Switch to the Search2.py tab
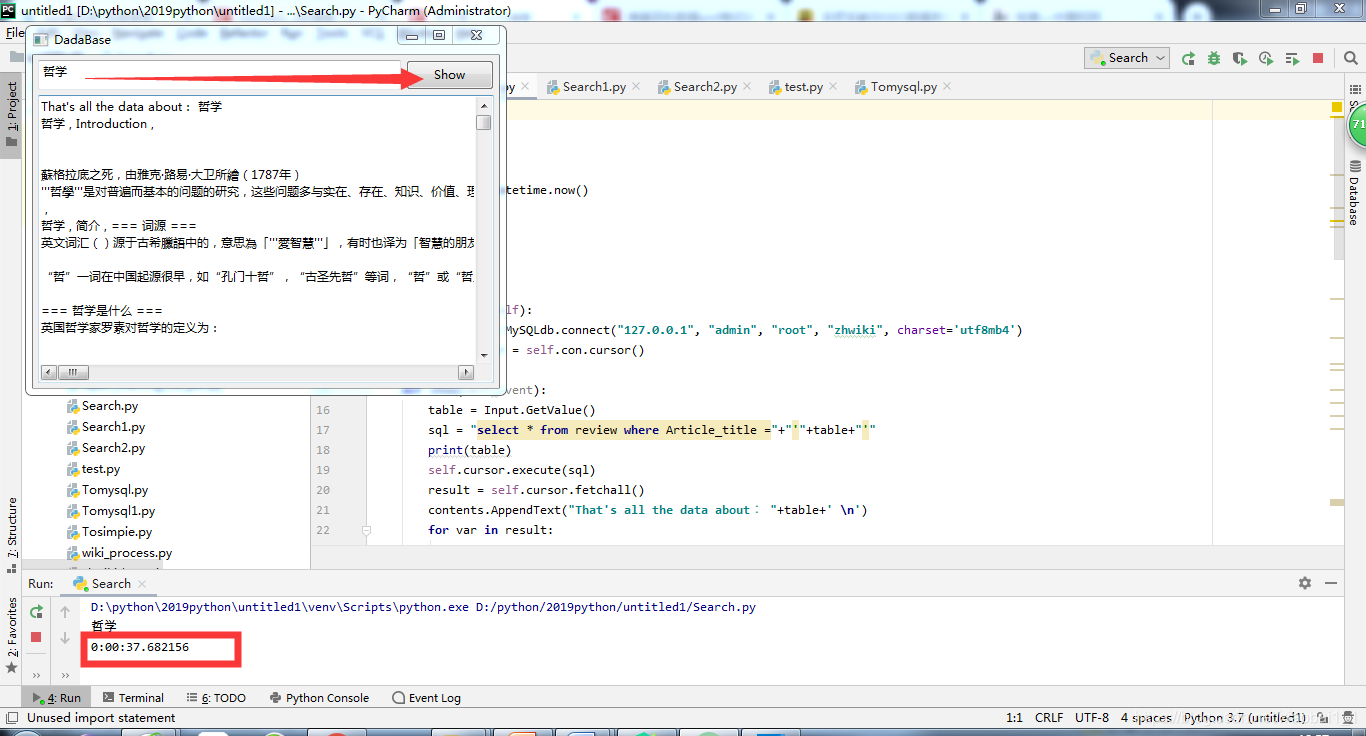The image size is (1366, 736). 705,87
